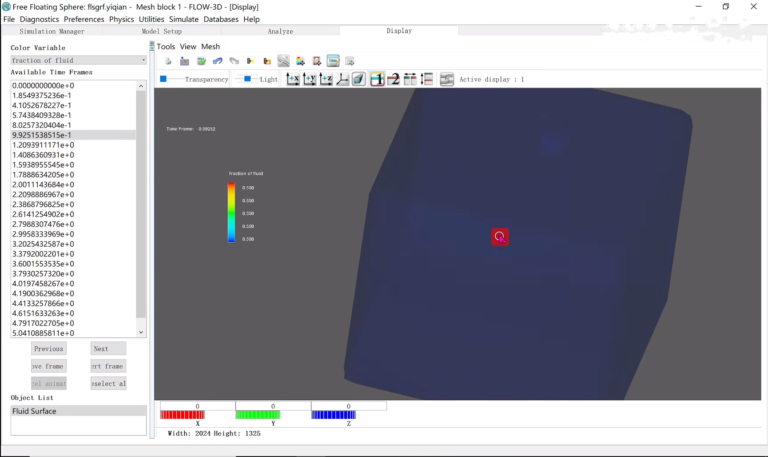Select Fluid Surface in Object List

click(78, 411)
